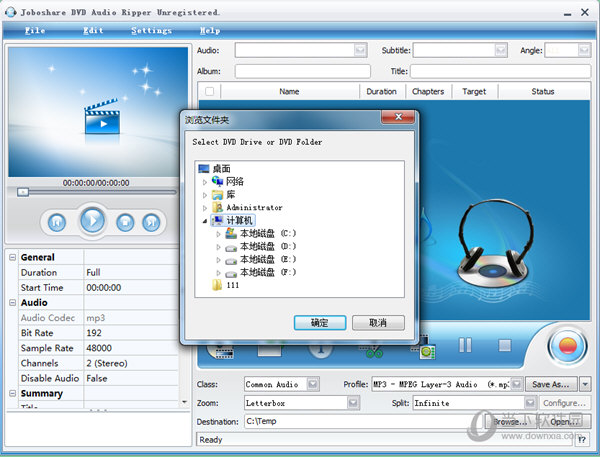The width and height of the screenshot is (600, 457).
Task: Click the scissors Clip icon in toolbar
Action: coord(373,351)
